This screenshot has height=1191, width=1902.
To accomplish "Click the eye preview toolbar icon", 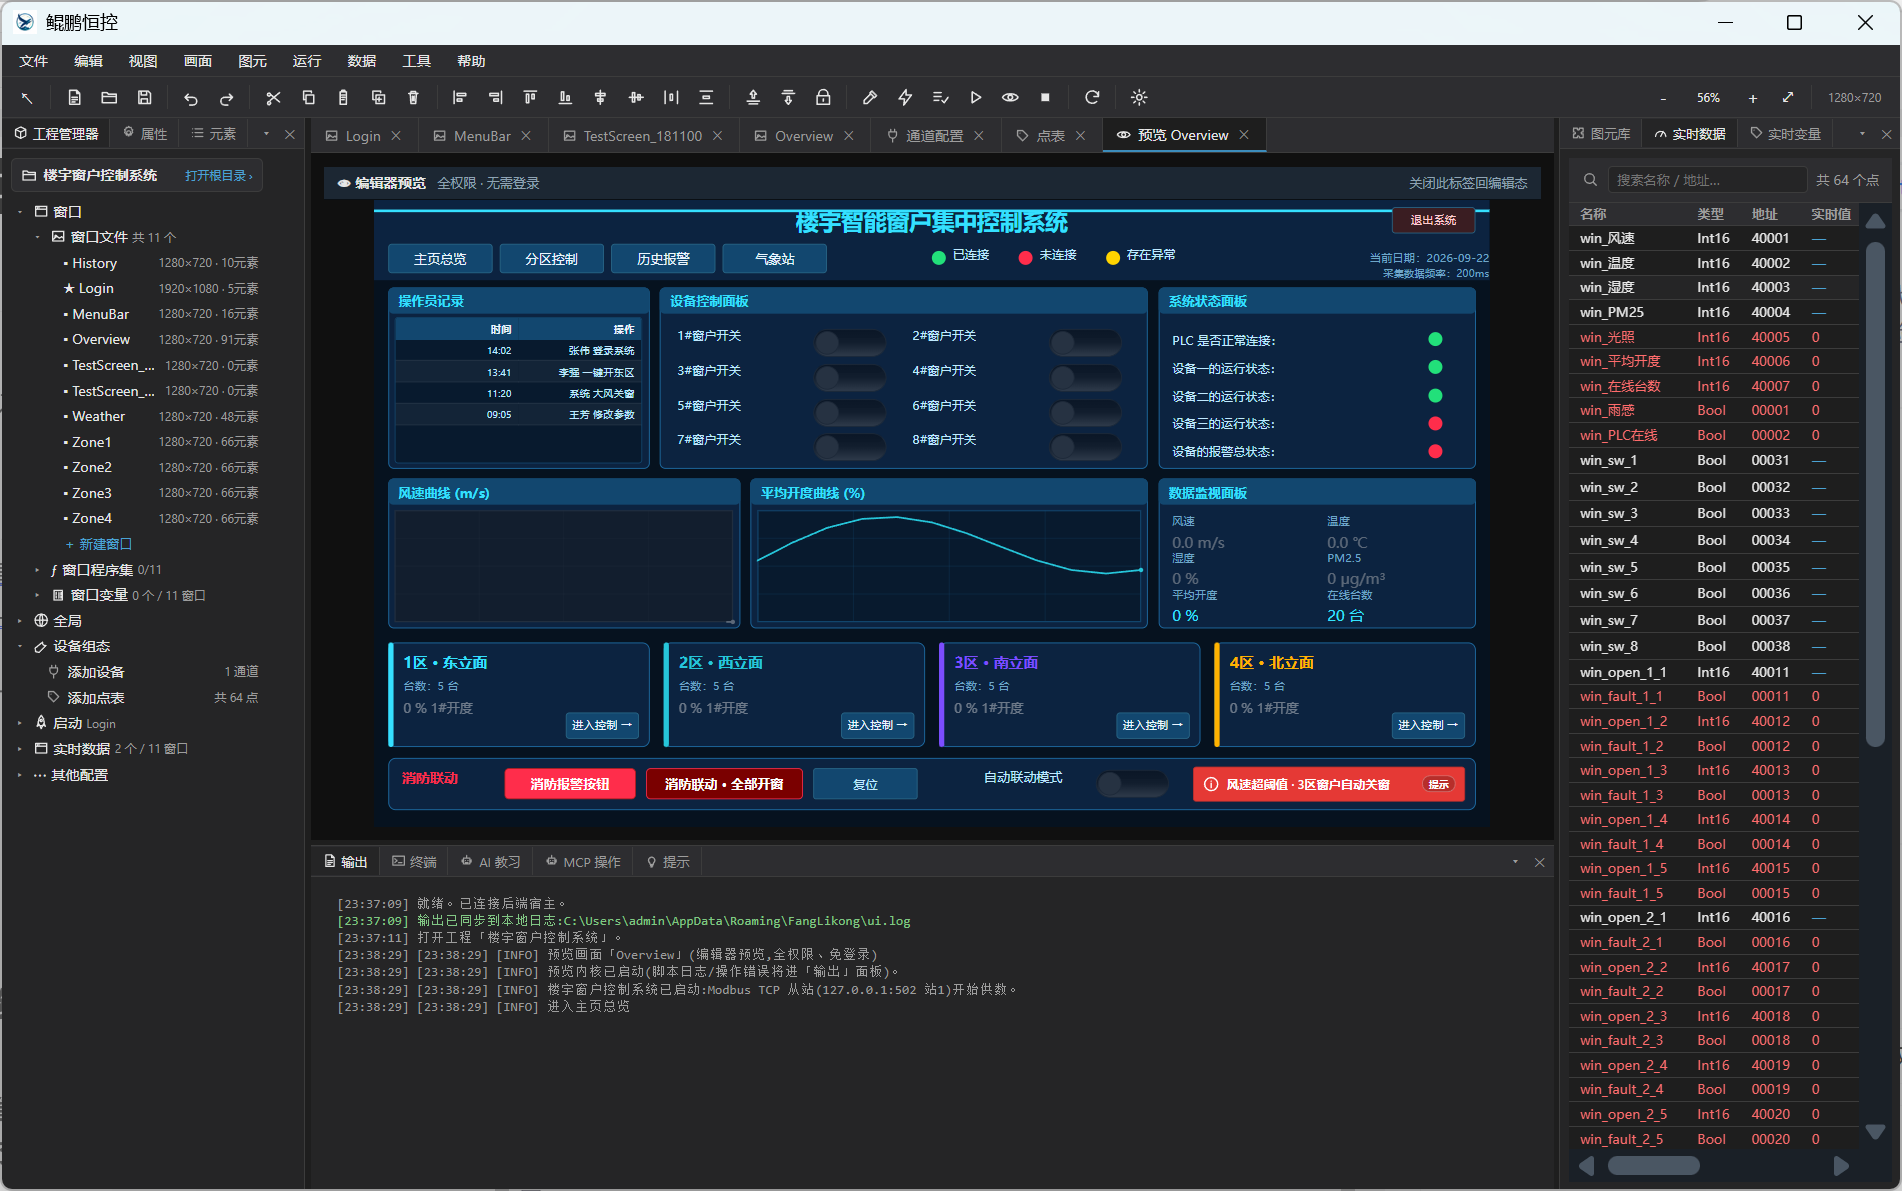I will 1011,98.
